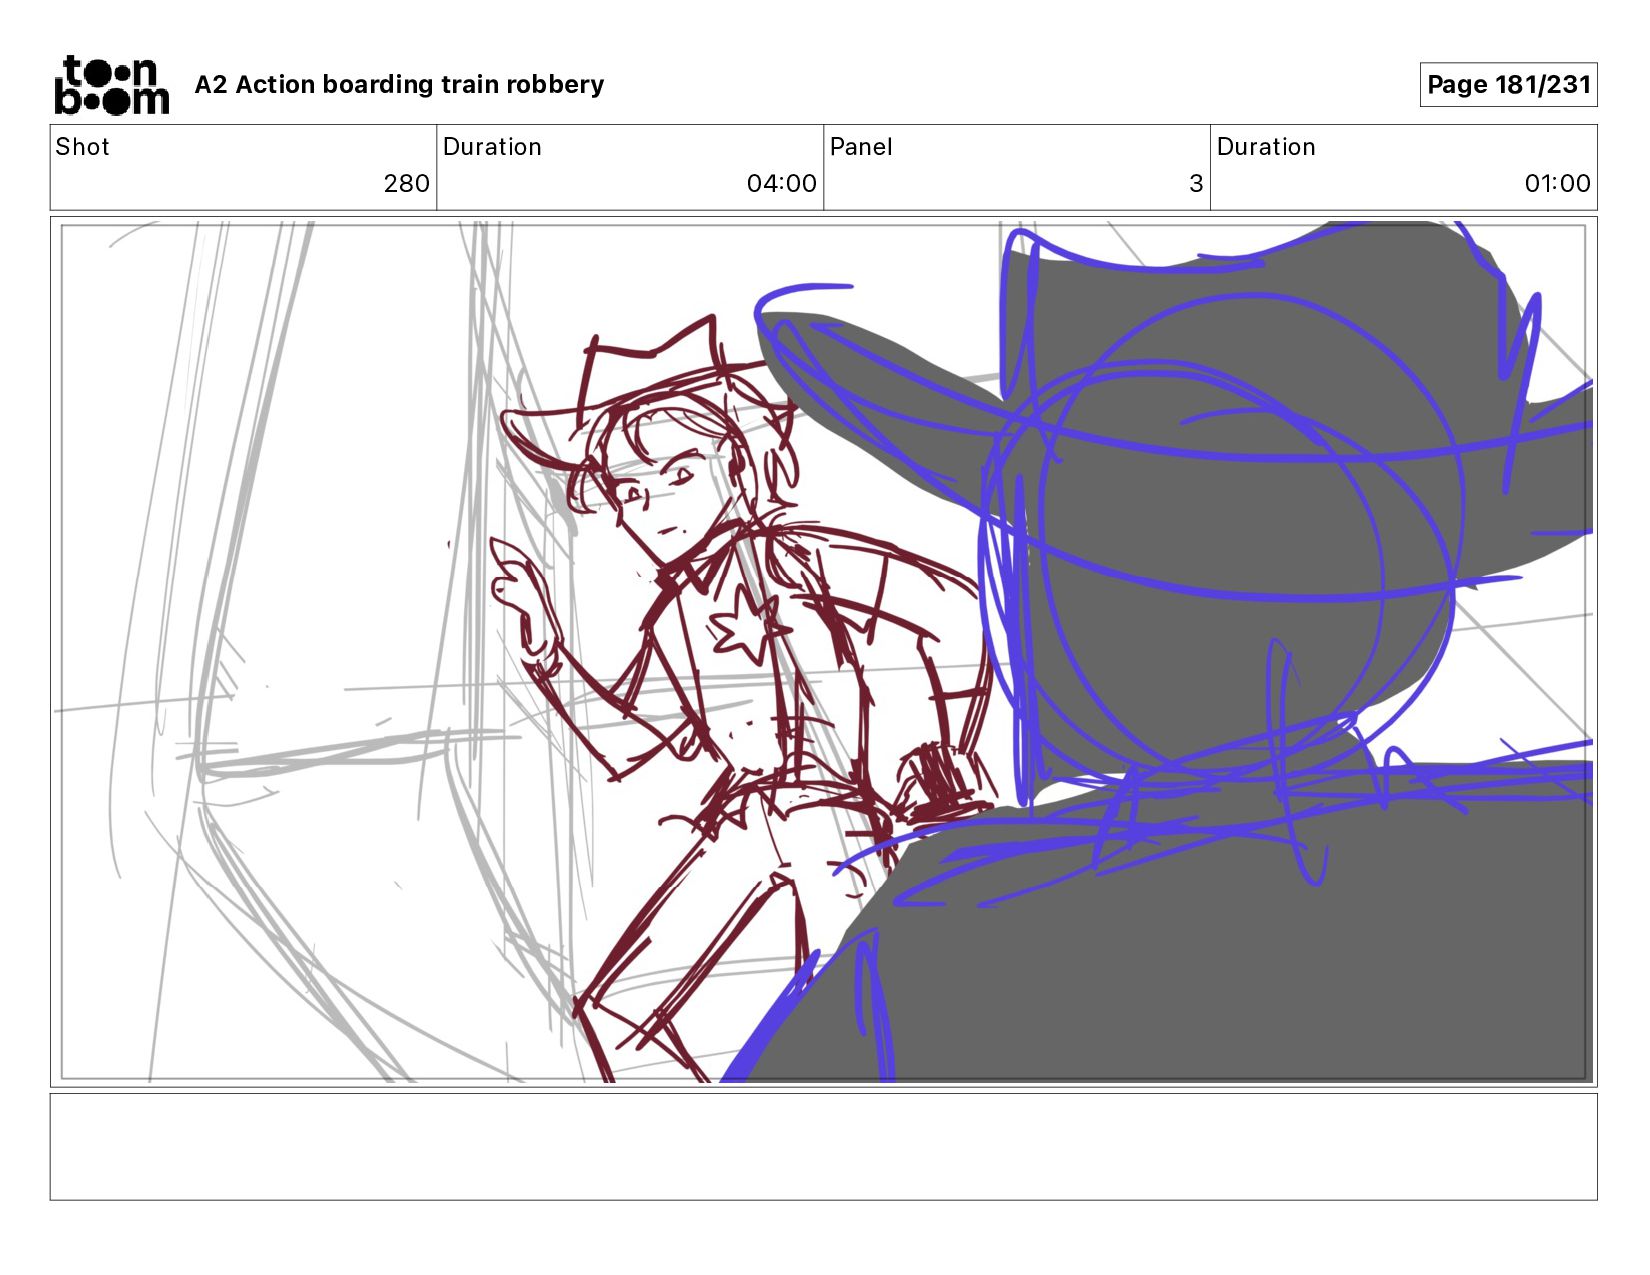The image size is (1650, 1275).
Task: Click the 'Panel' header label
Action: 860,147
